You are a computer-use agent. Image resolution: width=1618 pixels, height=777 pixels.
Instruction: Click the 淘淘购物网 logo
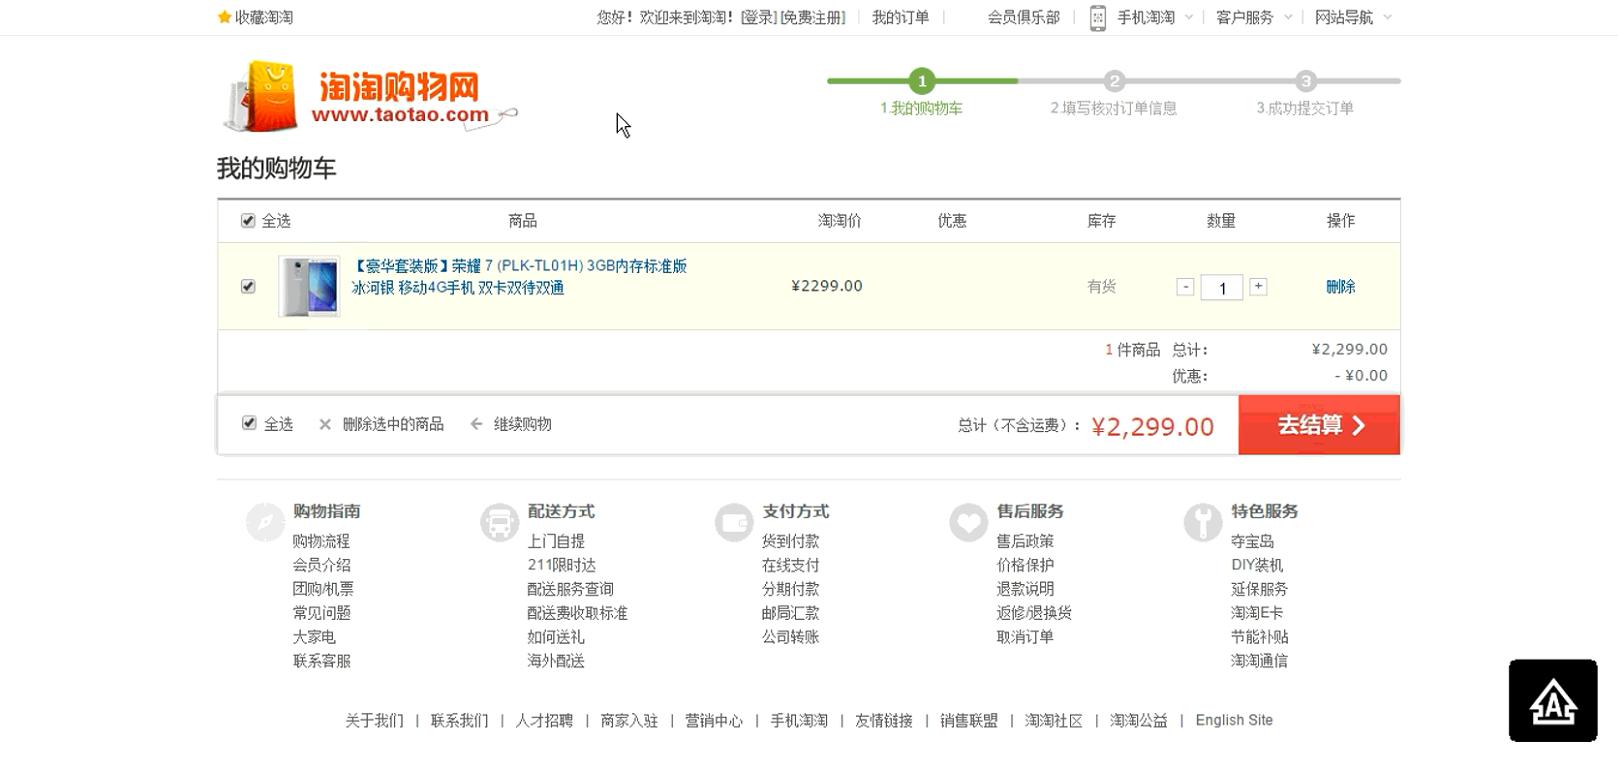tap(368, 96)
